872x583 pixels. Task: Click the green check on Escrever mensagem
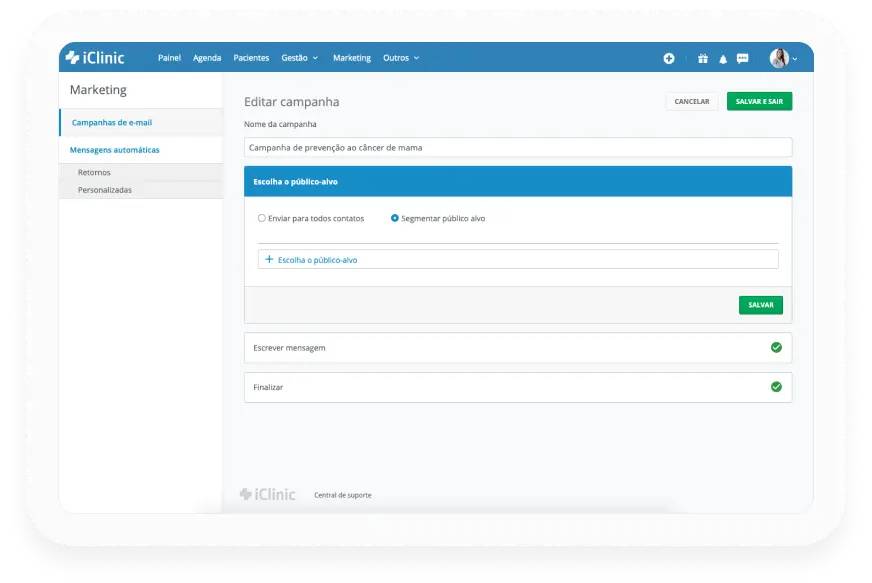(x=776, y=347)
